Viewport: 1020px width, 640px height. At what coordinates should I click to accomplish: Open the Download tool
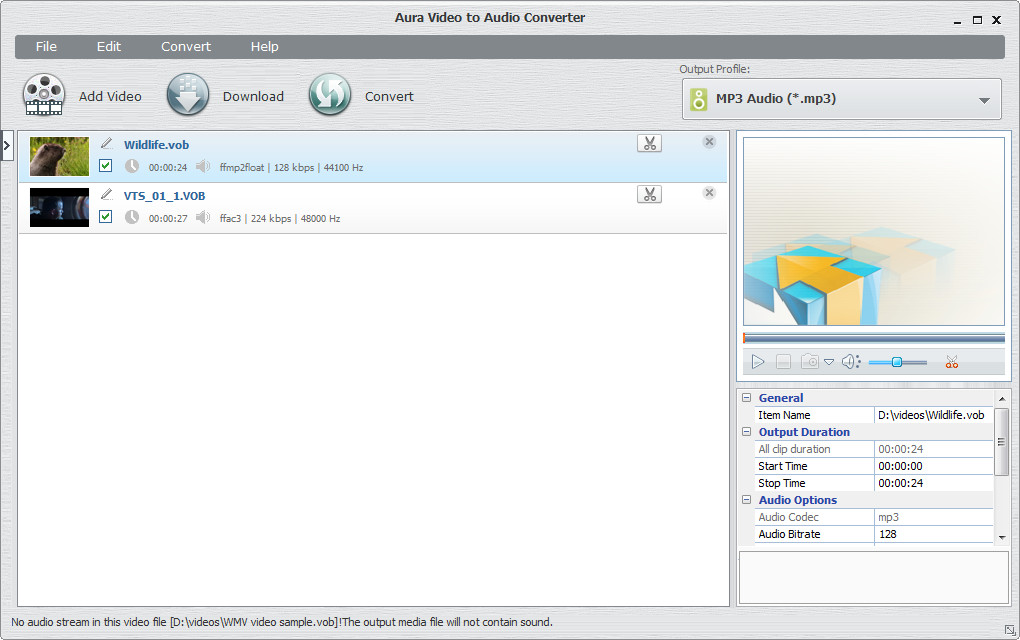point(188,95)
